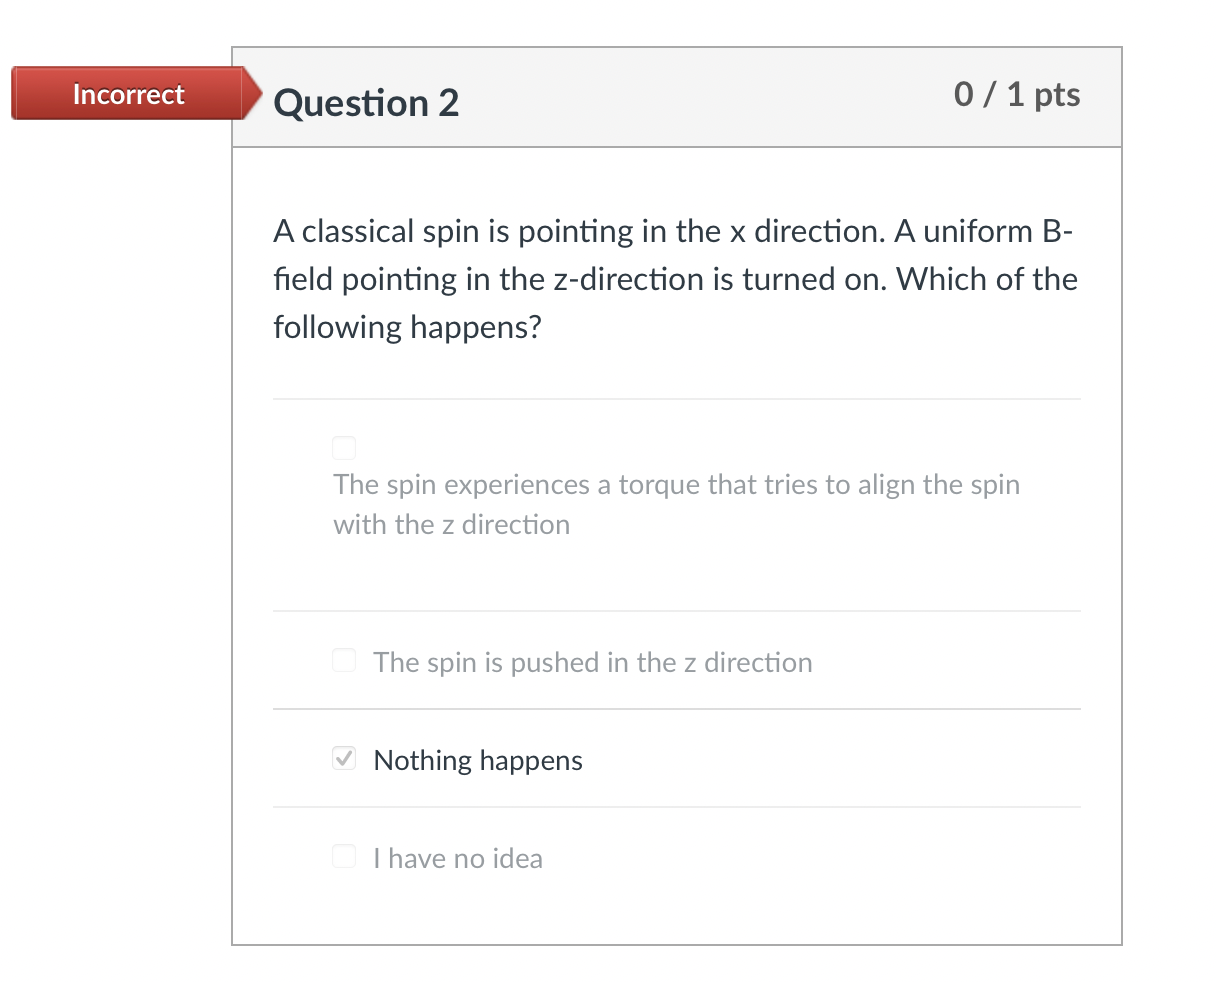Click the checkbox next to the pushed answer
This screenshot has height=982, width=1216.
click(343, 660)
